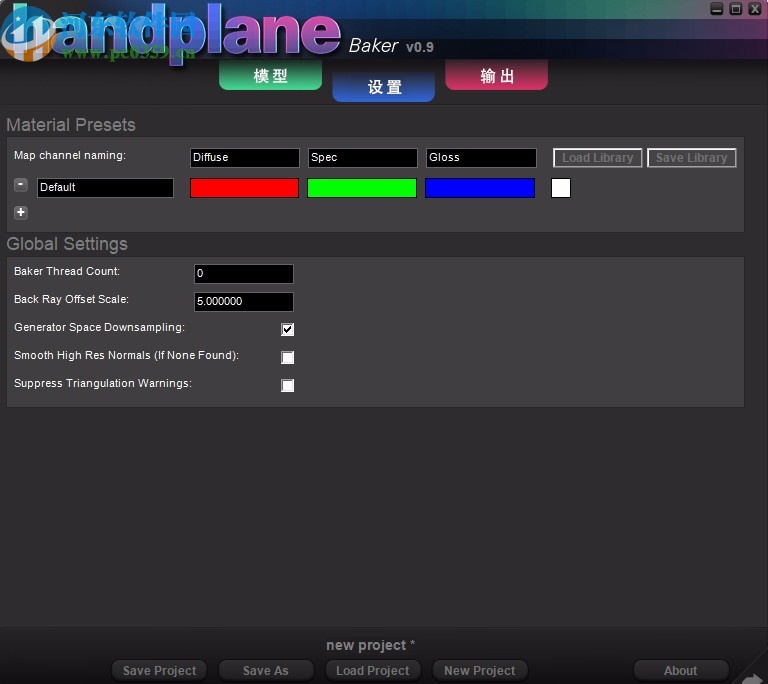The width and height of the screenshot is (768, 684).
Task: Switch to the 模型 (Models) tab
Action: [x=270, y=75]
